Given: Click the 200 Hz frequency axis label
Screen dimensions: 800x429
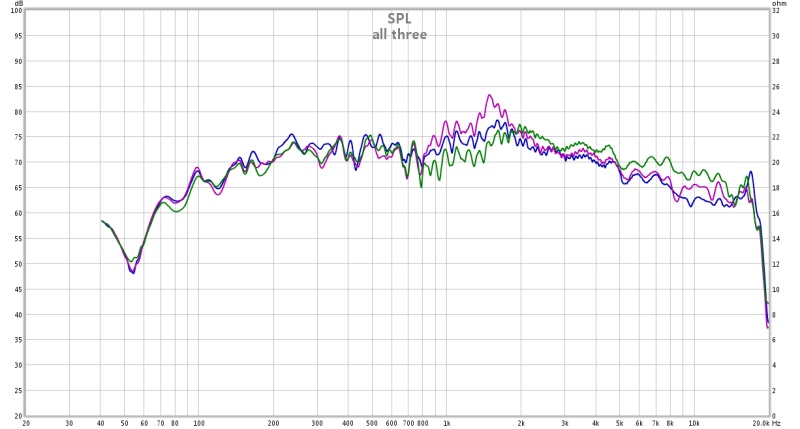Looking at the screenshot, I should coord(273,423).
